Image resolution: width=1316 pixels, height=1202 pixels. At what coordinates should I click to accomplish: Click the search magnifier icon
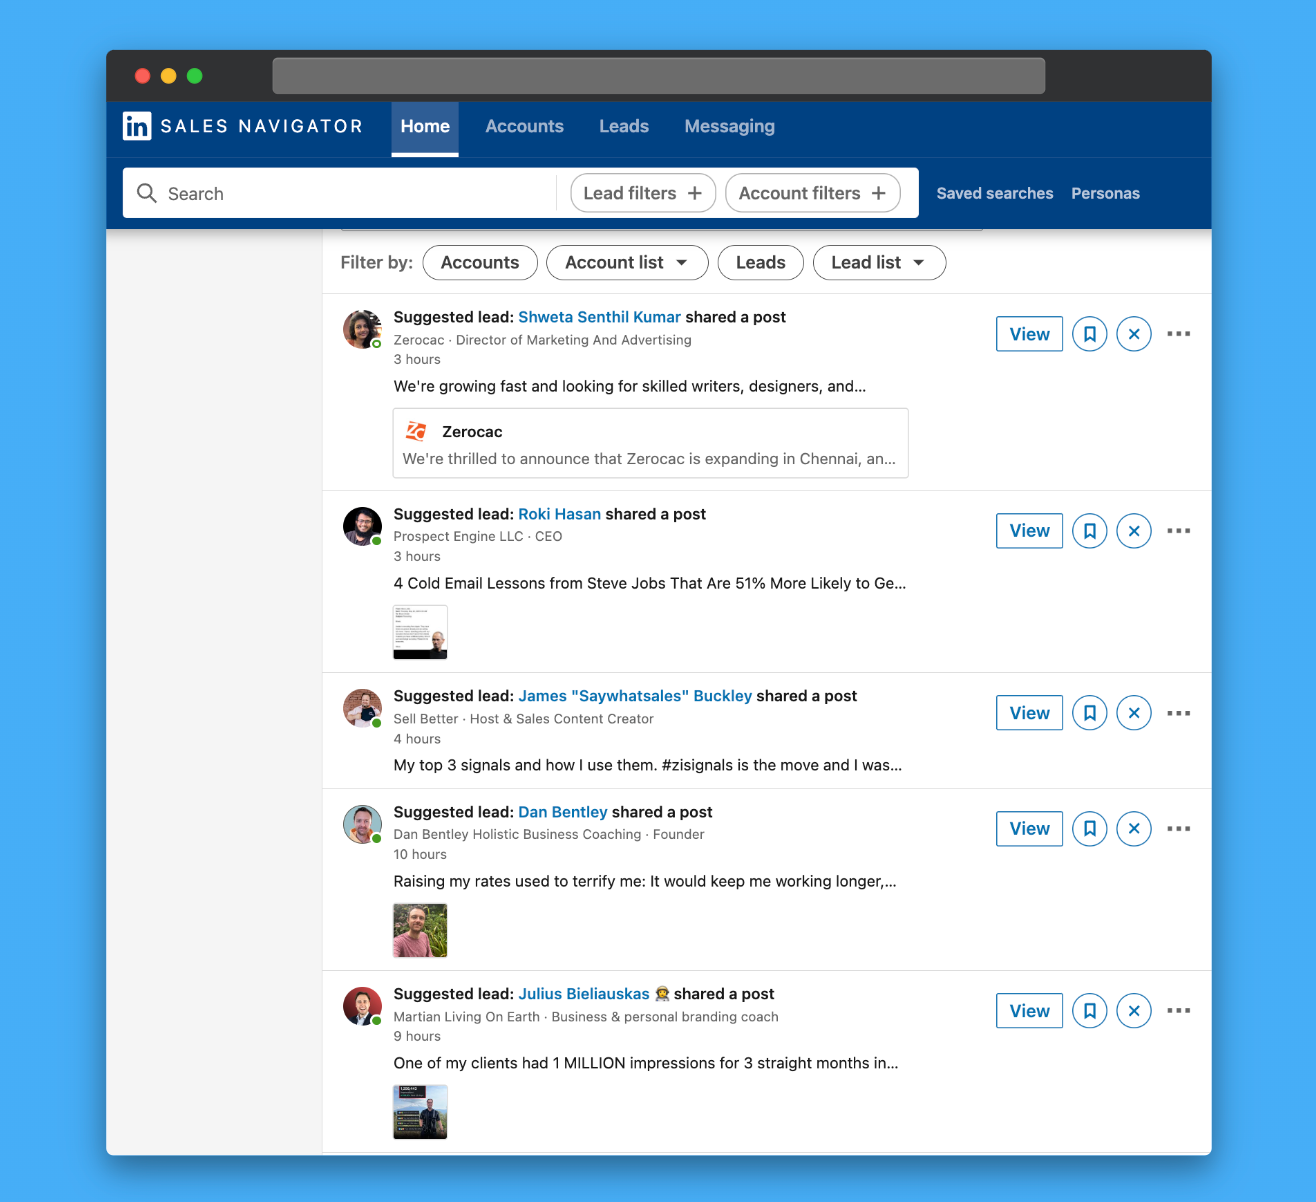pos(147,193)
